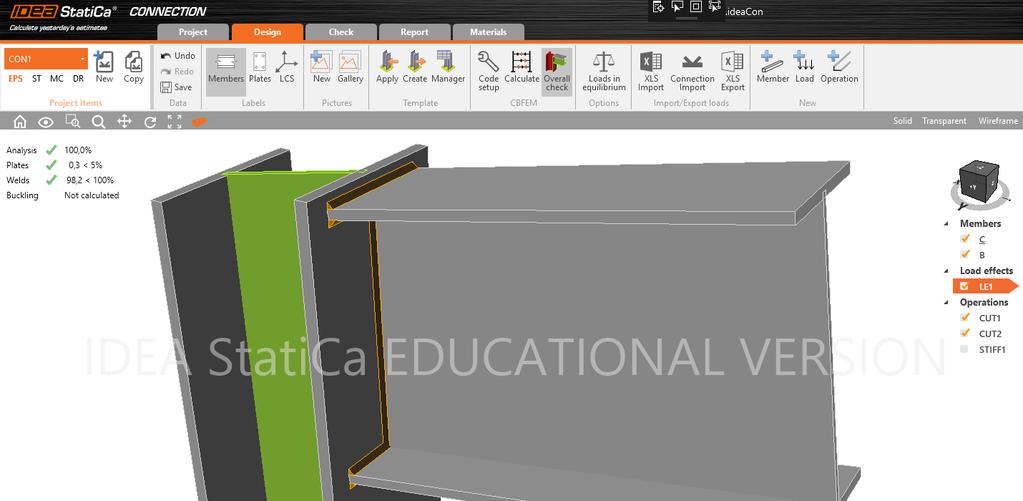The height and width of the screenshot is (501, 1023).
Task: Switch to Wireframe view mode
Action: pyautogui.click(x=998, y=121)
